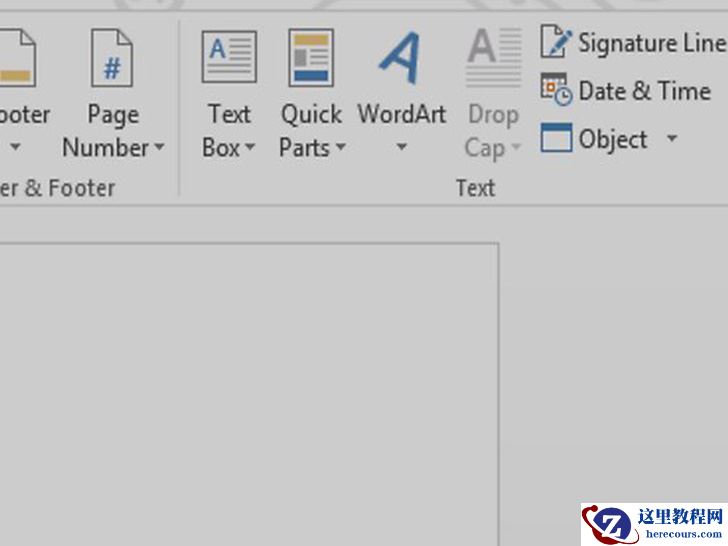Click the Footer page icon

pos(16,58)
